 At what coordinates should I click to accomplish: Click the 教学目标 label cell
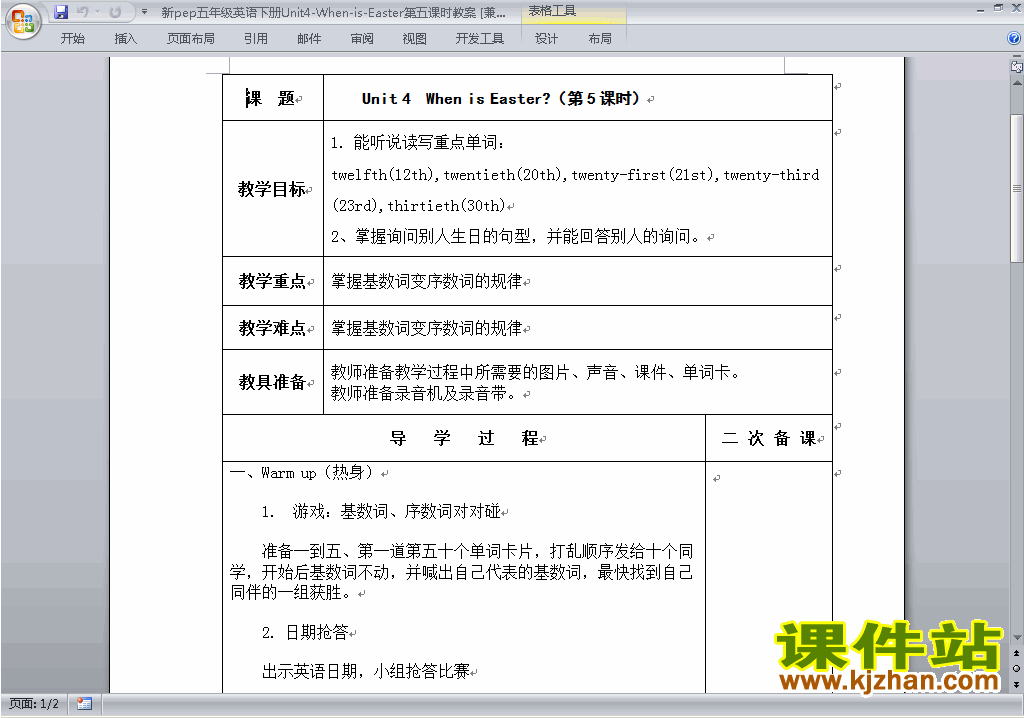pyautogui.click(x=273, y=189)
